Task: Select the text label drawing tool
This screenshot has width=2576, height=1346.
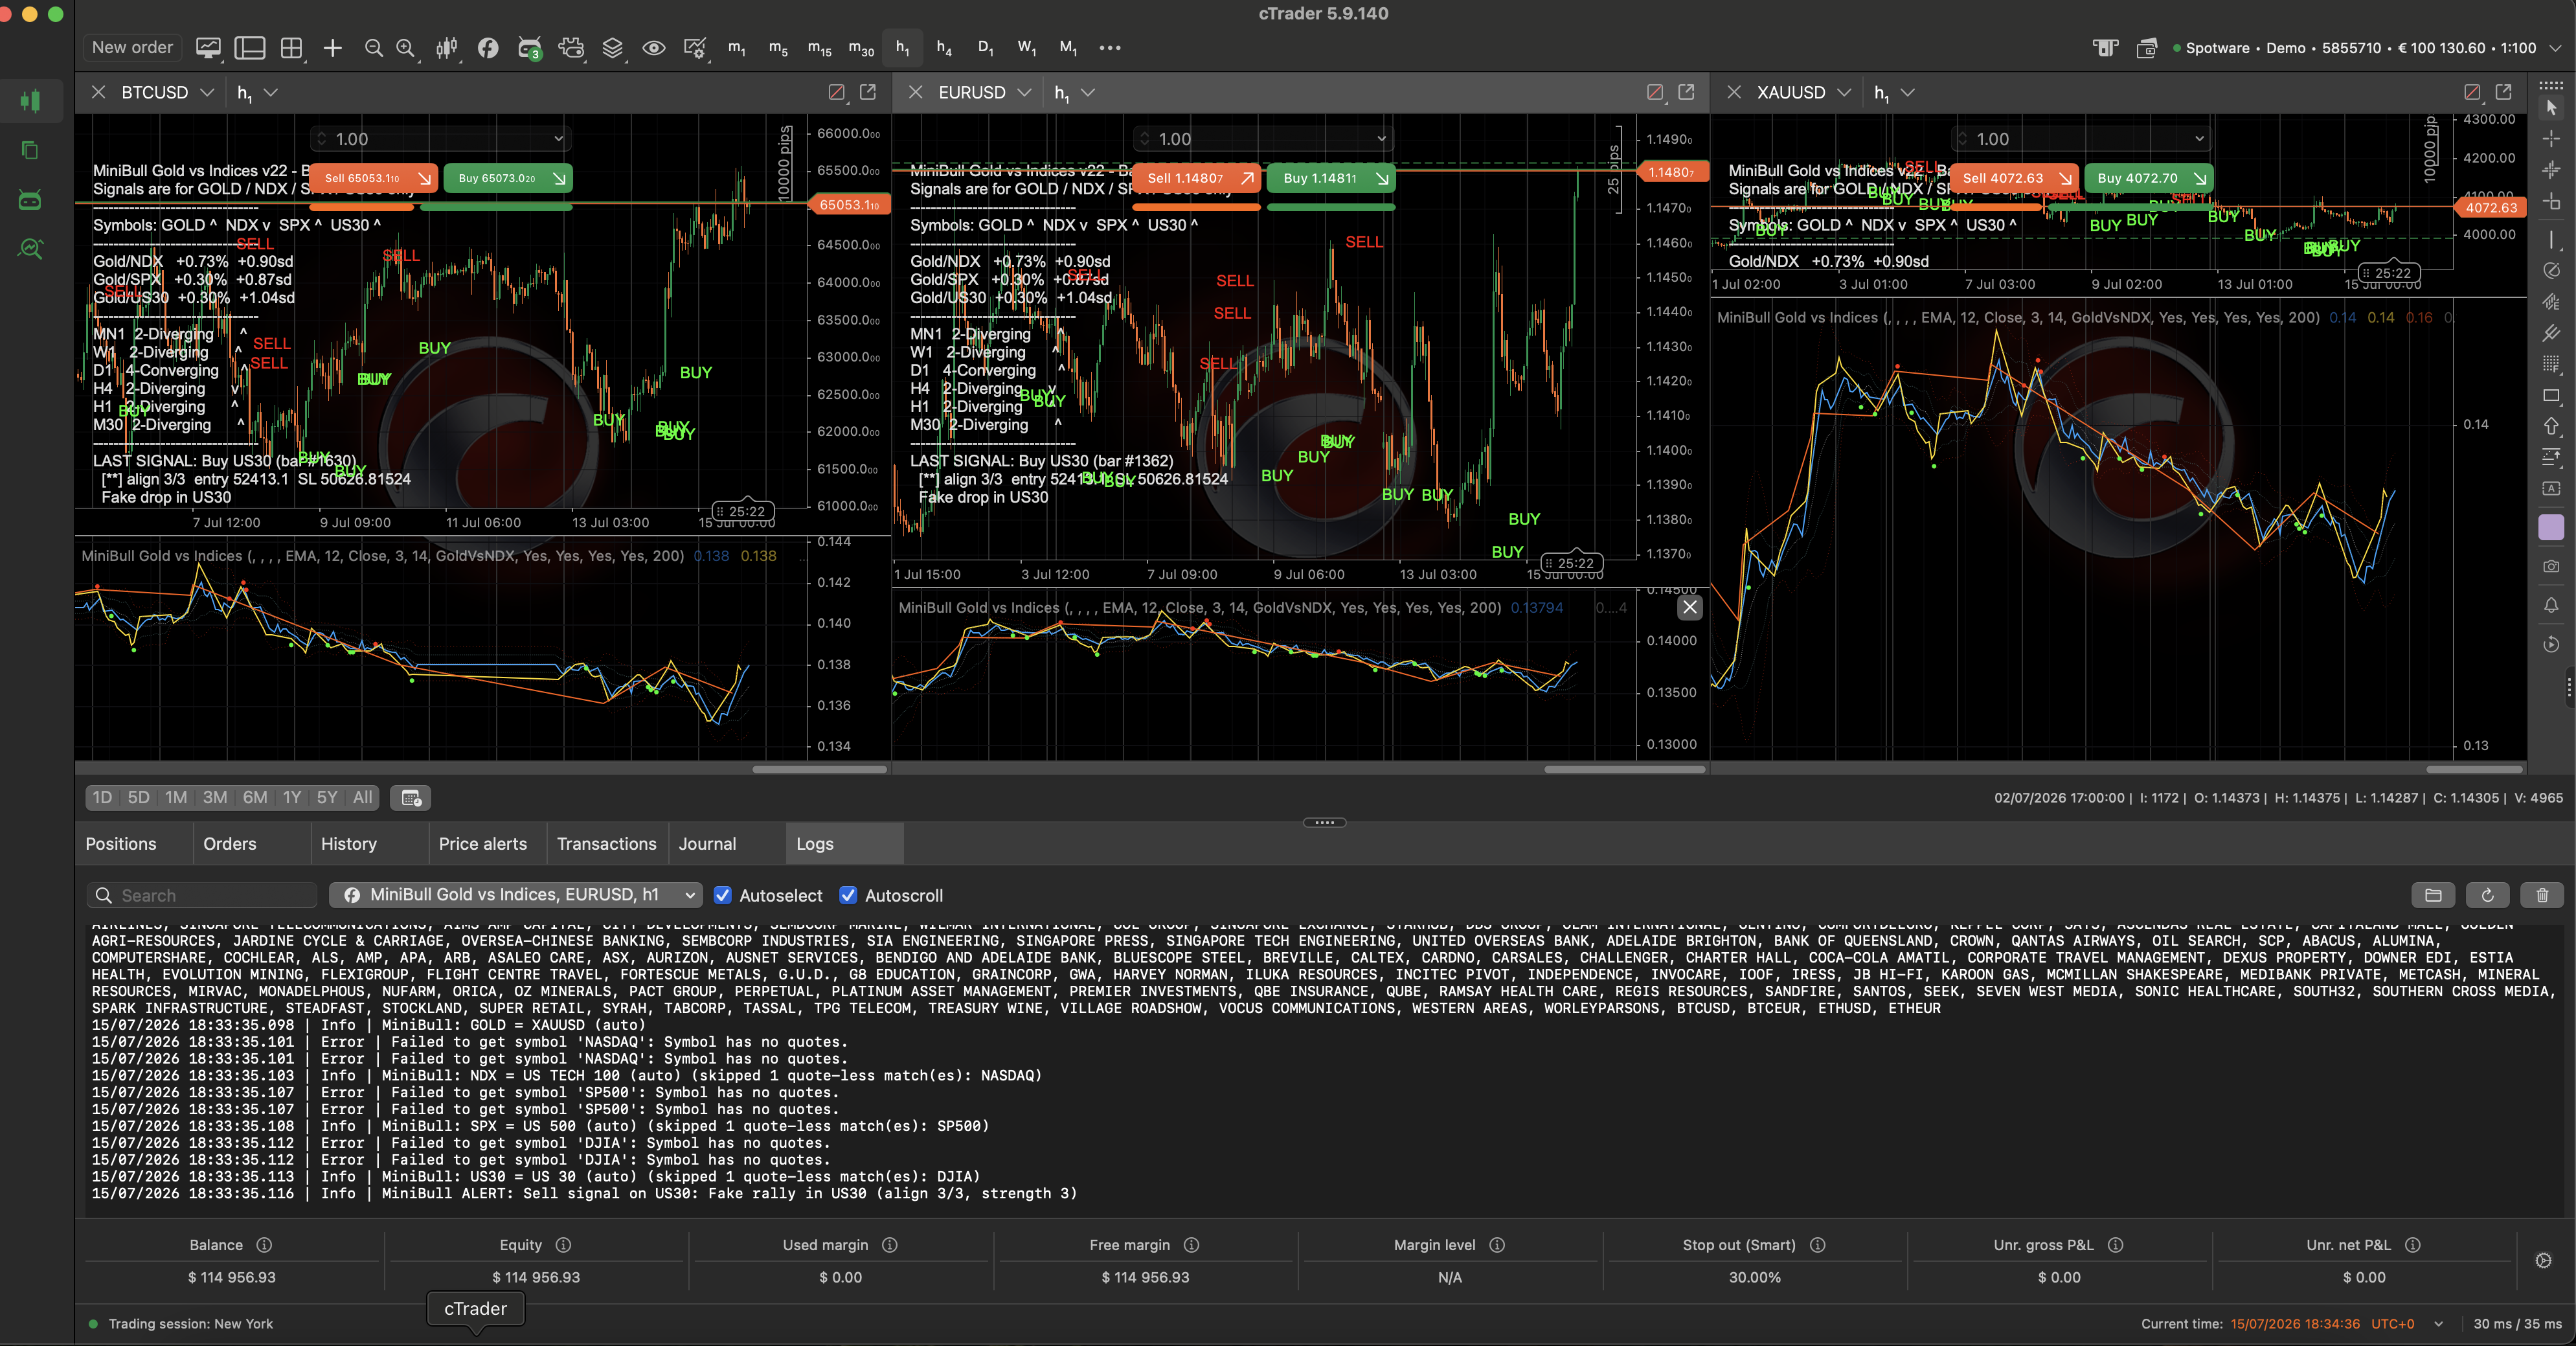Action: 2551,489
